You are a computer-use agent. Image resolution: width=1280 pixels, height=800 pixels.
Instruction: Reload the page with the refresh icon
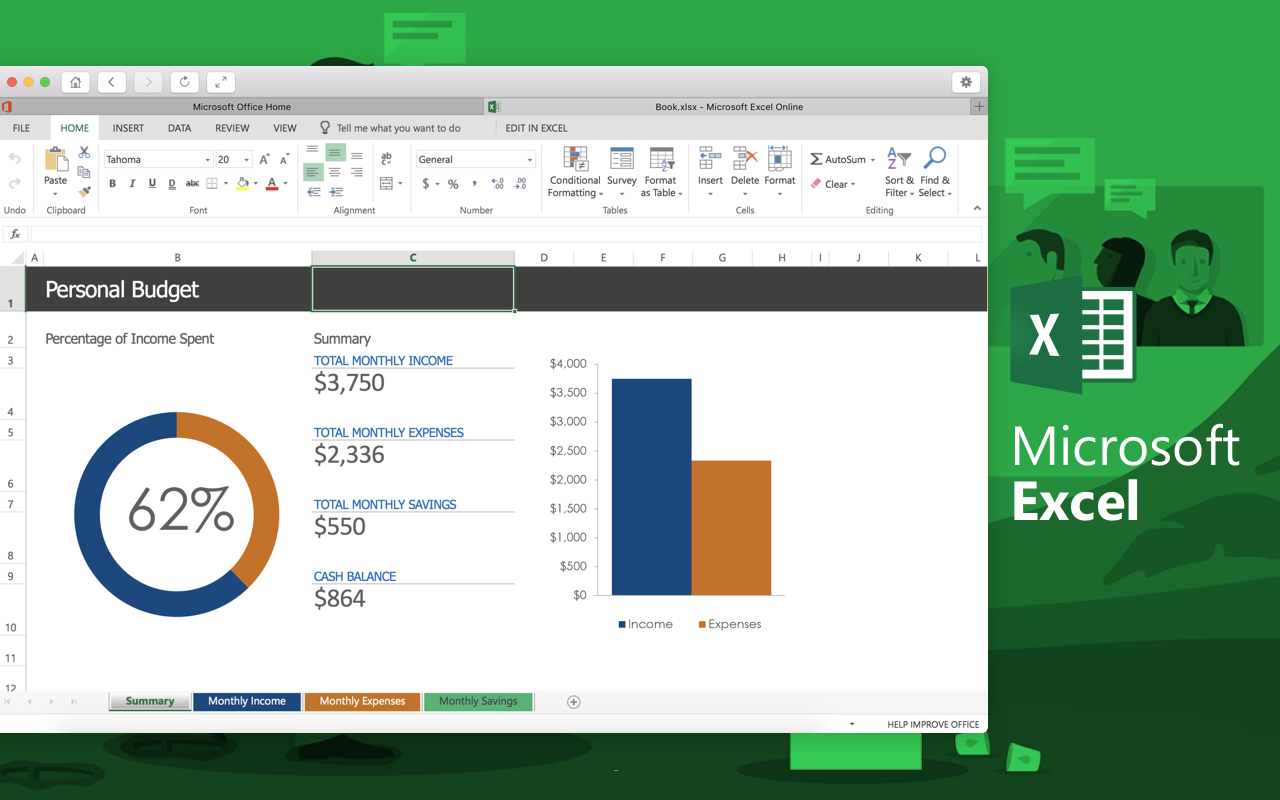184,82
